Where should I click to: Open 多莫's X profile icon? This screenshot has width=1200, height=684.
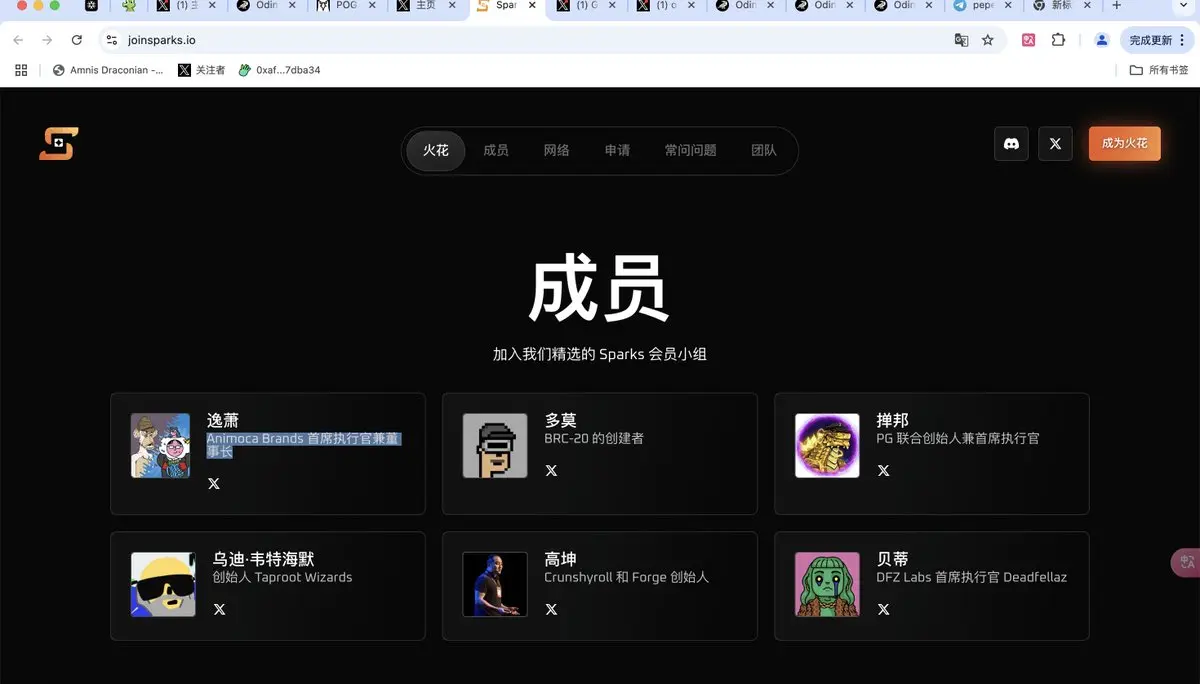tap(551, 470)
